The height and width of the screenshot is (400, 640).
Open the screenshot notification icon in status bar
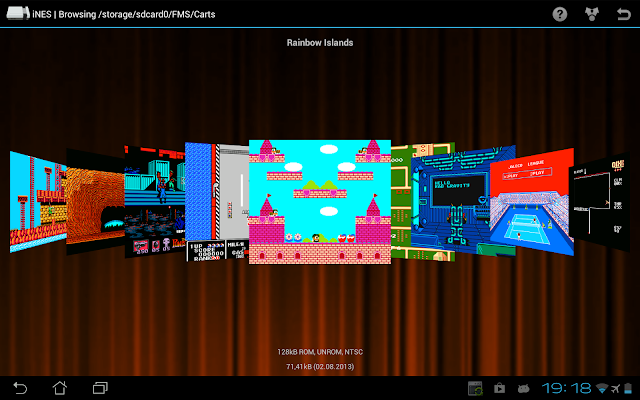pos(475,388)
